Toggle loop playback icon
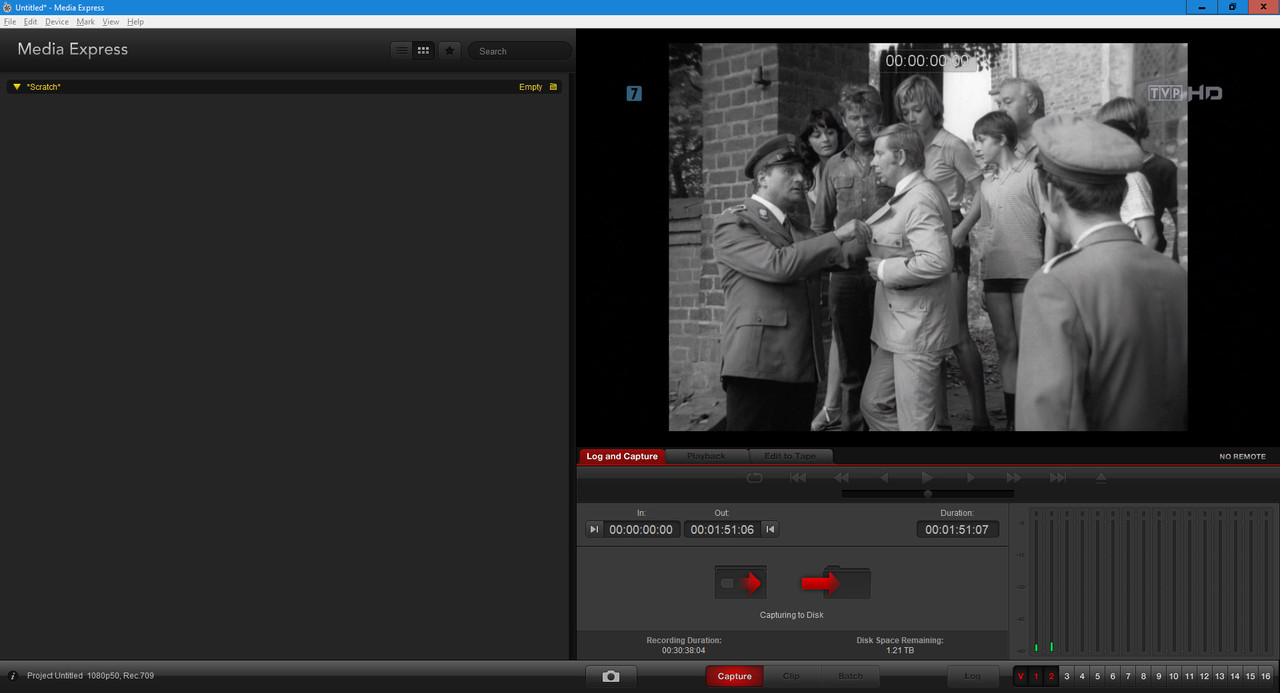The width and height of the screenshot is (1280, 693). pyautogui.click(x=755, y=478)
